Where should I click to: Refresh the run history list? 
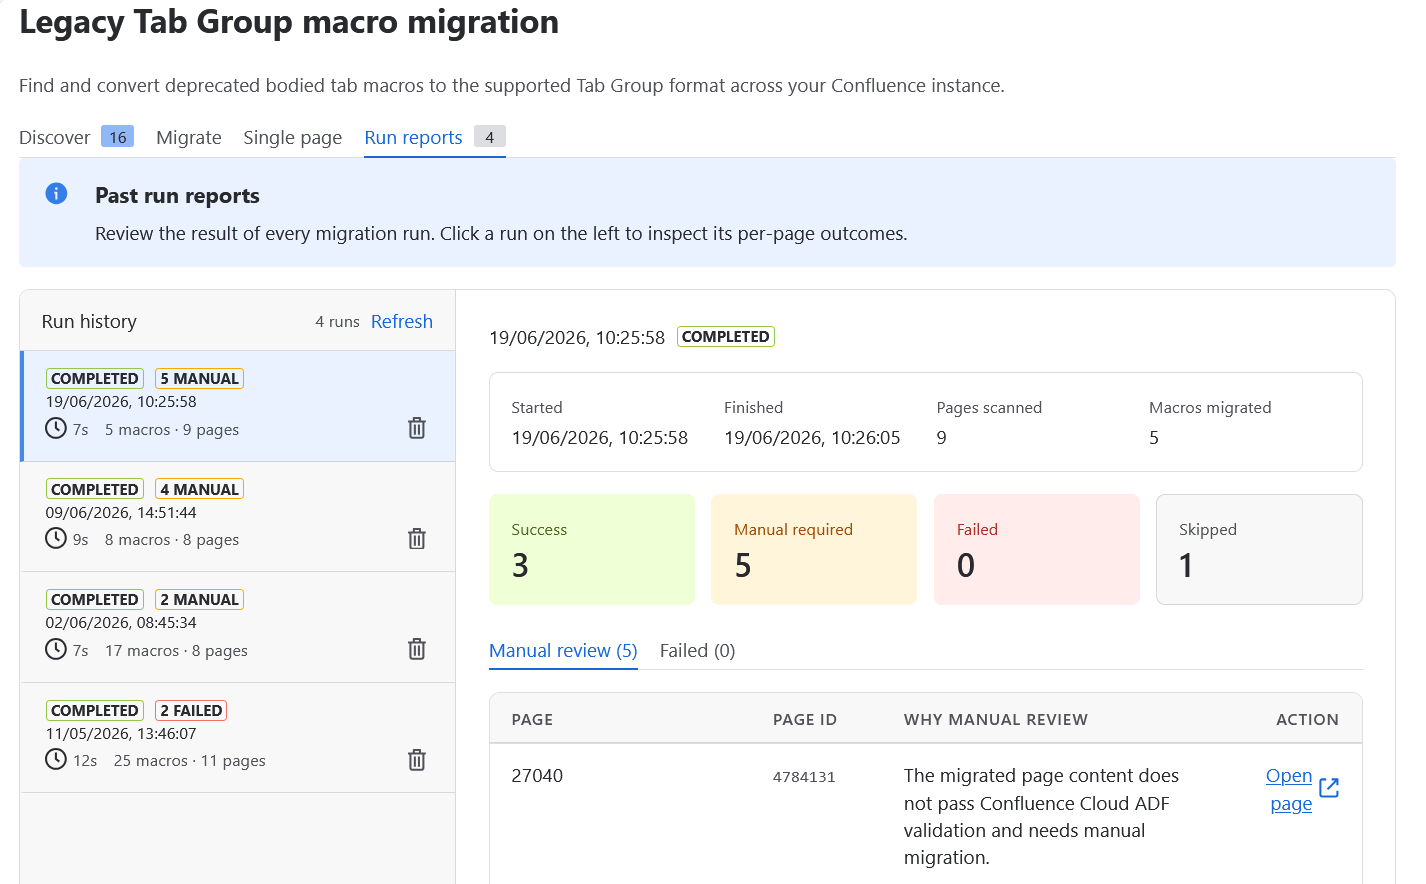(x=402, y=321)
